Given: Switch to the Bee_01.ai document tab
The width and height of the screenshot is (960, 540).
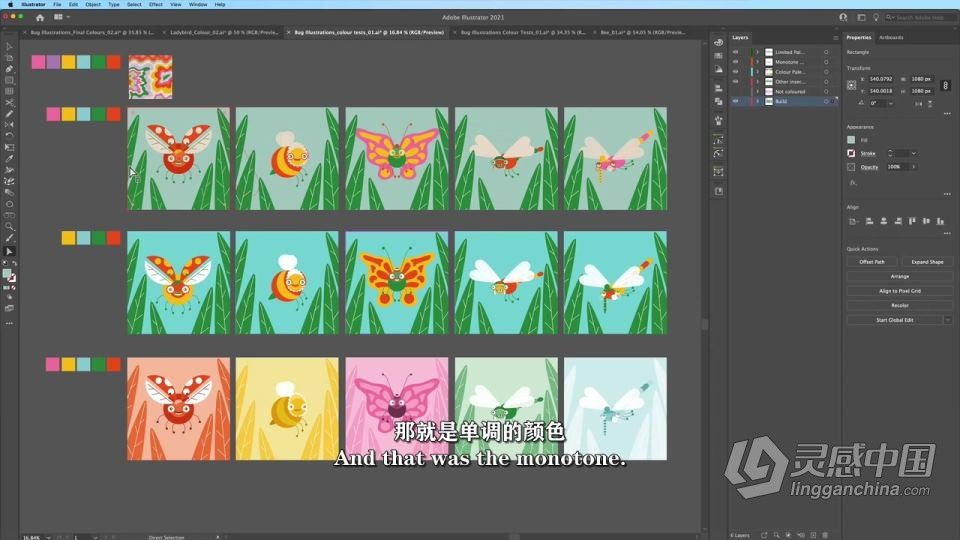Looking at the screenshot, I should tap(643, 32).
